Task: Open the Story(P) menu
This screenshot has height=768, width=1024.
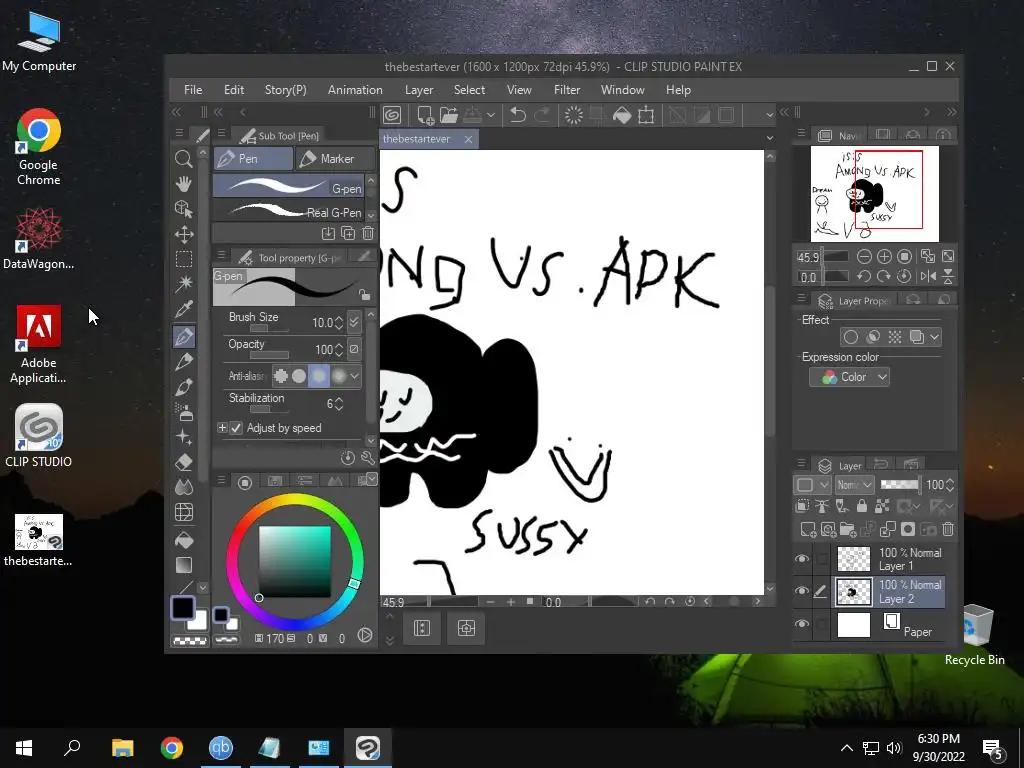Action: coord(285,89)
